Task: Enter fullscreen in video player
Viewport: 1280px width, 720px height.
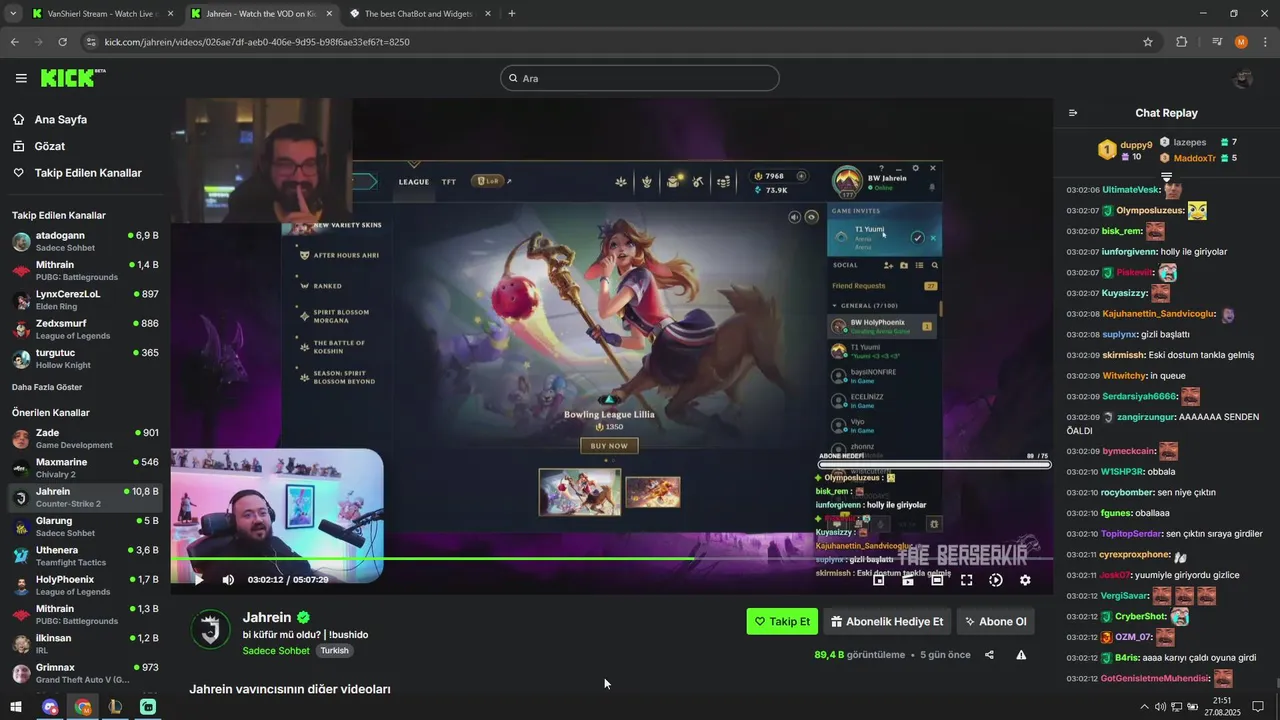Action: 967,580
